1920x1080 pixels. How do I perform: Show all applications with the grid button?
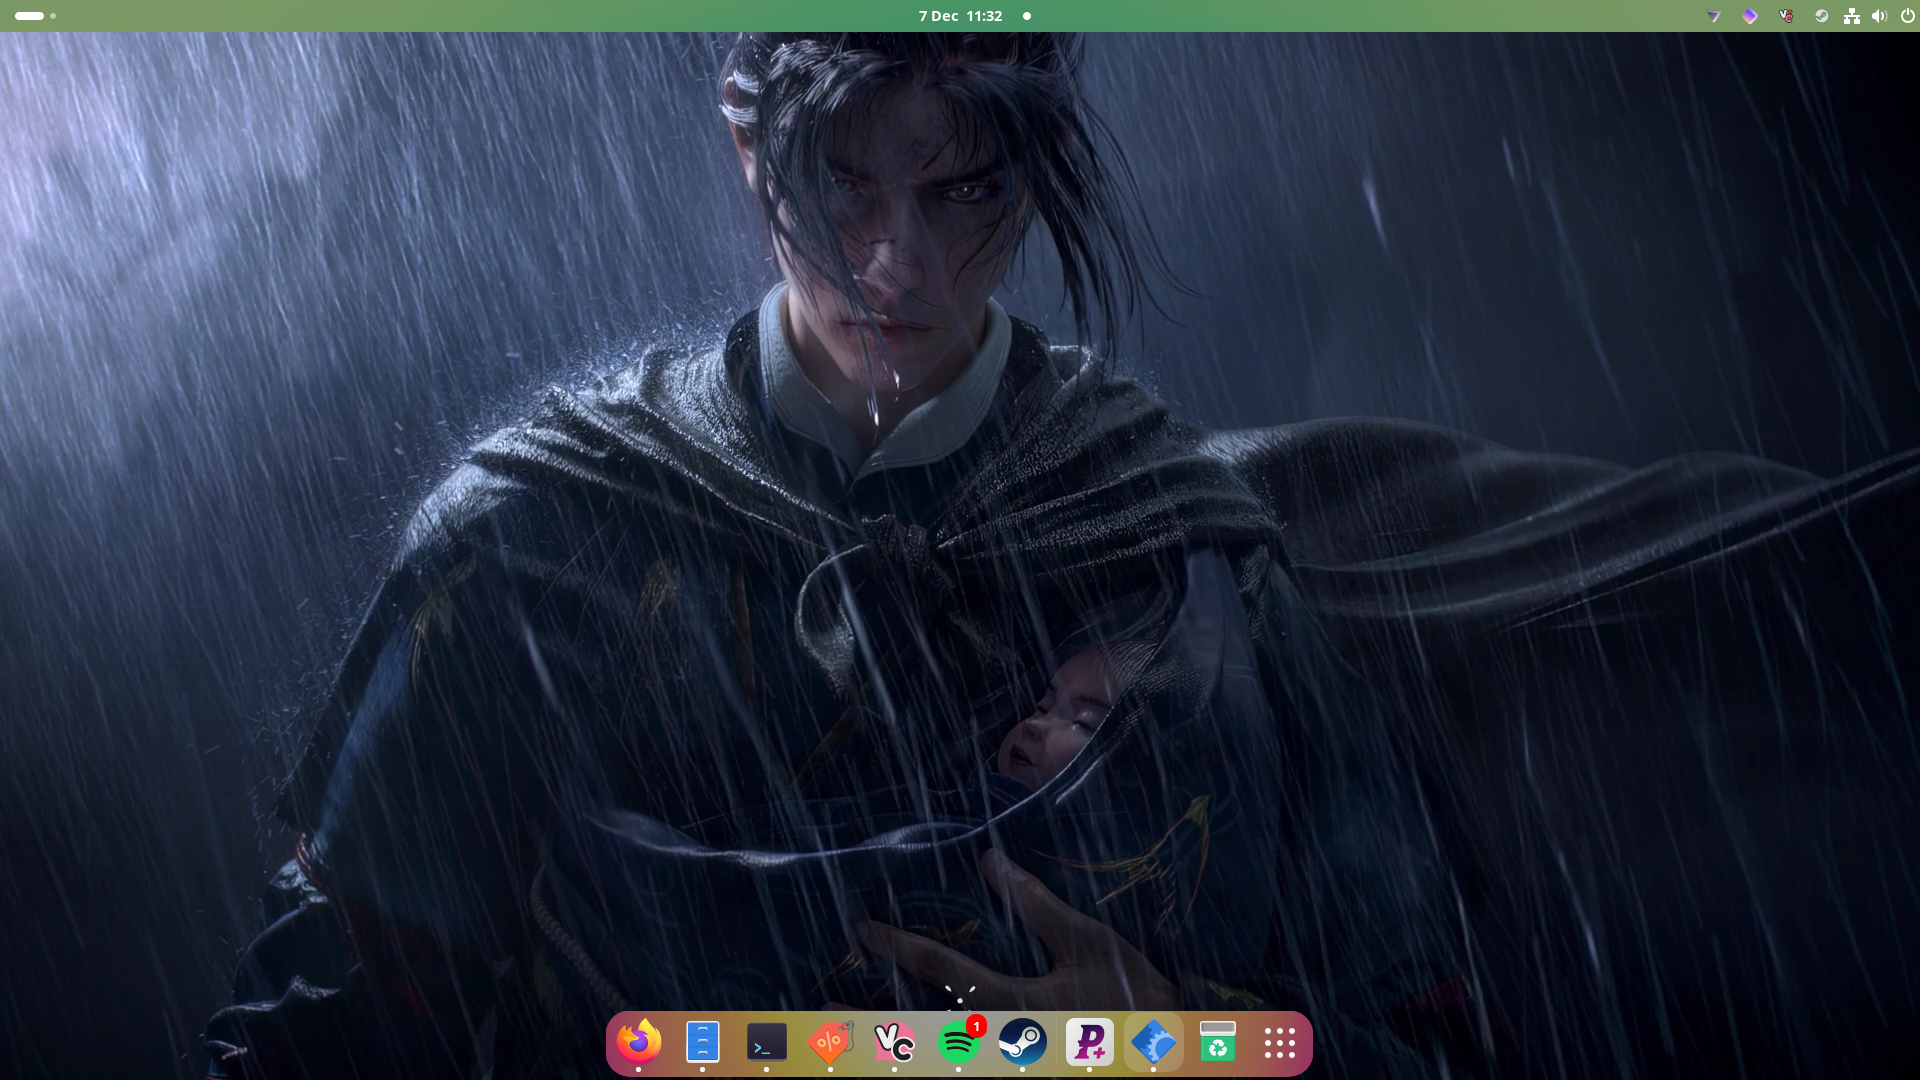[1280, 1042]
